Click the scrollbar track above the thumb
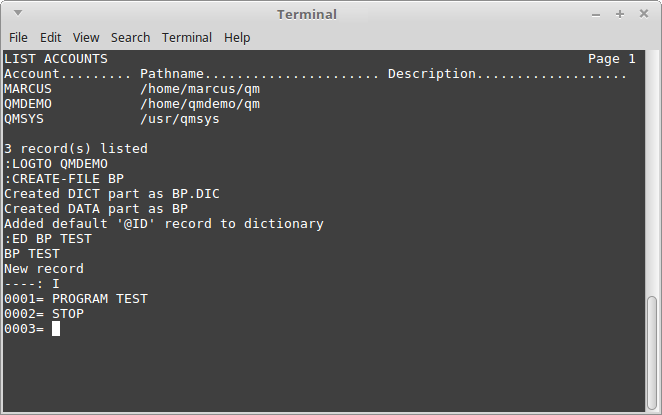The width and height of the screenshot is (662, 415). 652,173
